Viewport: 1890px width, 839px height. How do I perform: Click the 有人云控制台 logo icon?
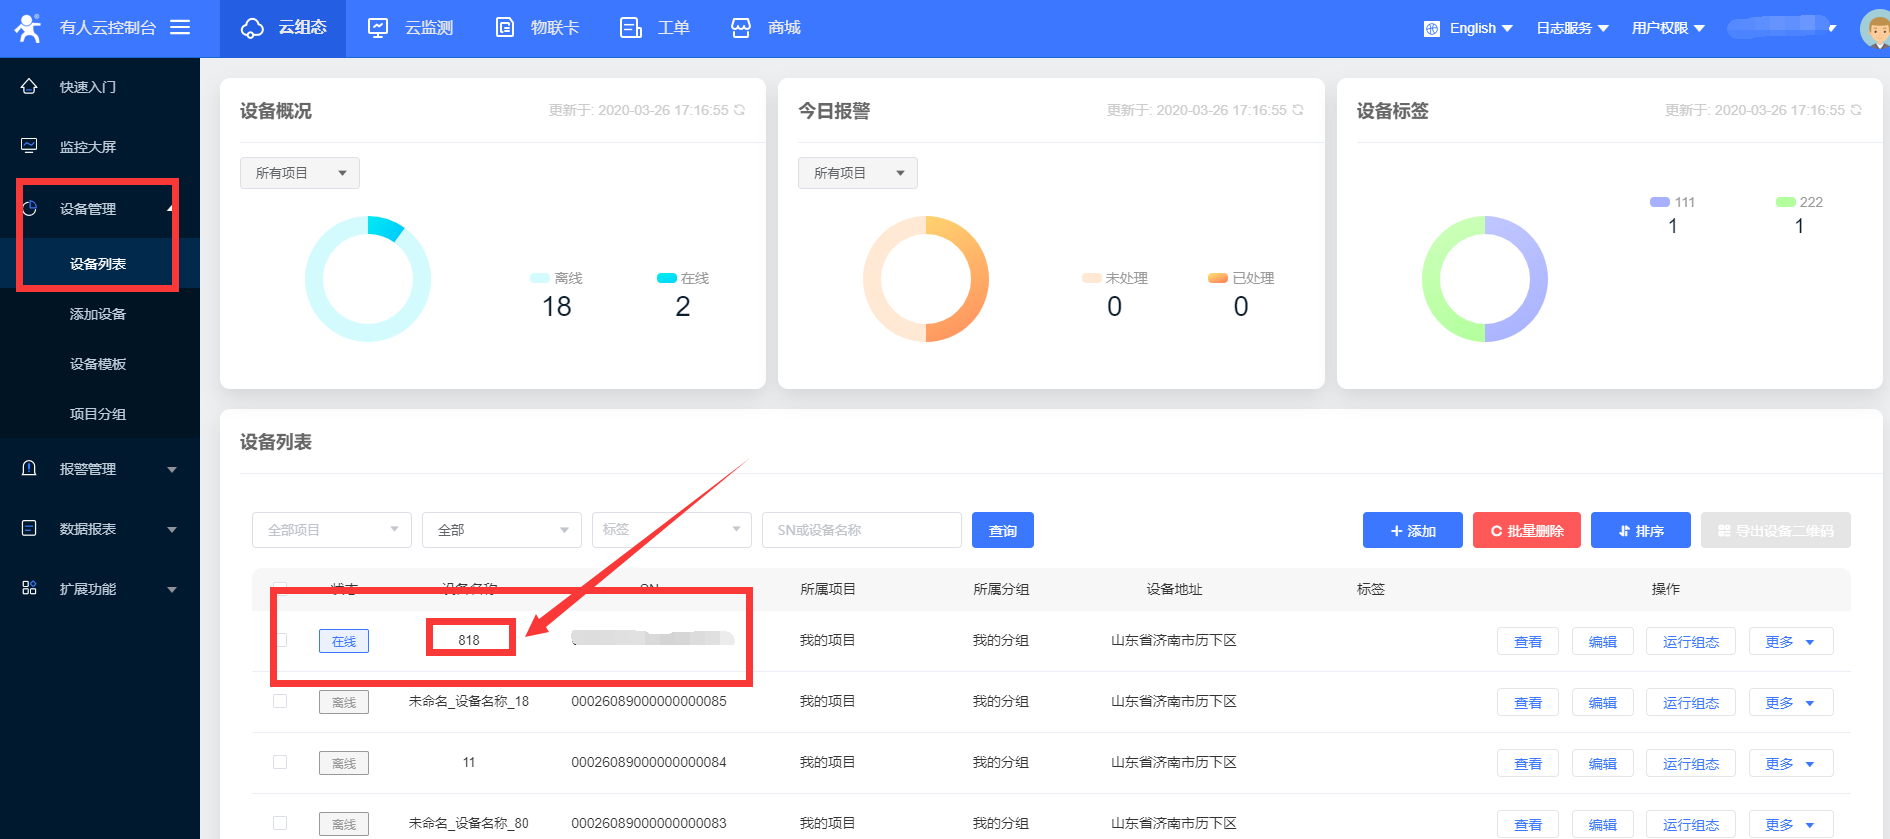28,28
